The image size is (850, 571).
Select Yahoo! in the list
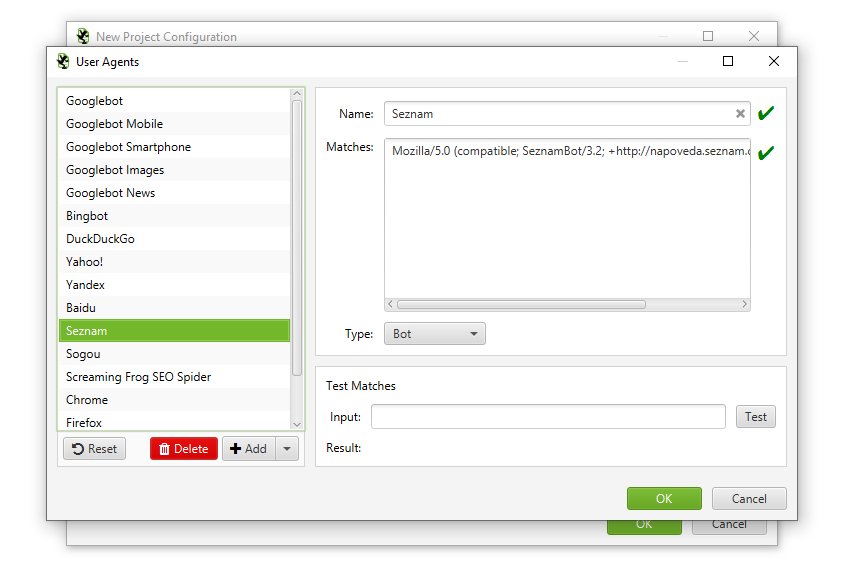point(174,262)
